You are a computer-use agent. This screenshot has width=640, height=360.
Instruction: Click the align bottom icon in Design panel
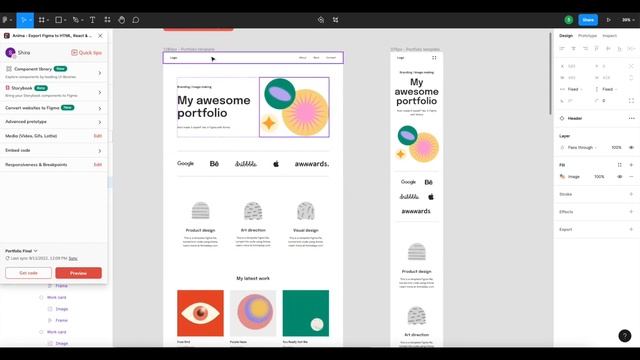coord(620,49)
